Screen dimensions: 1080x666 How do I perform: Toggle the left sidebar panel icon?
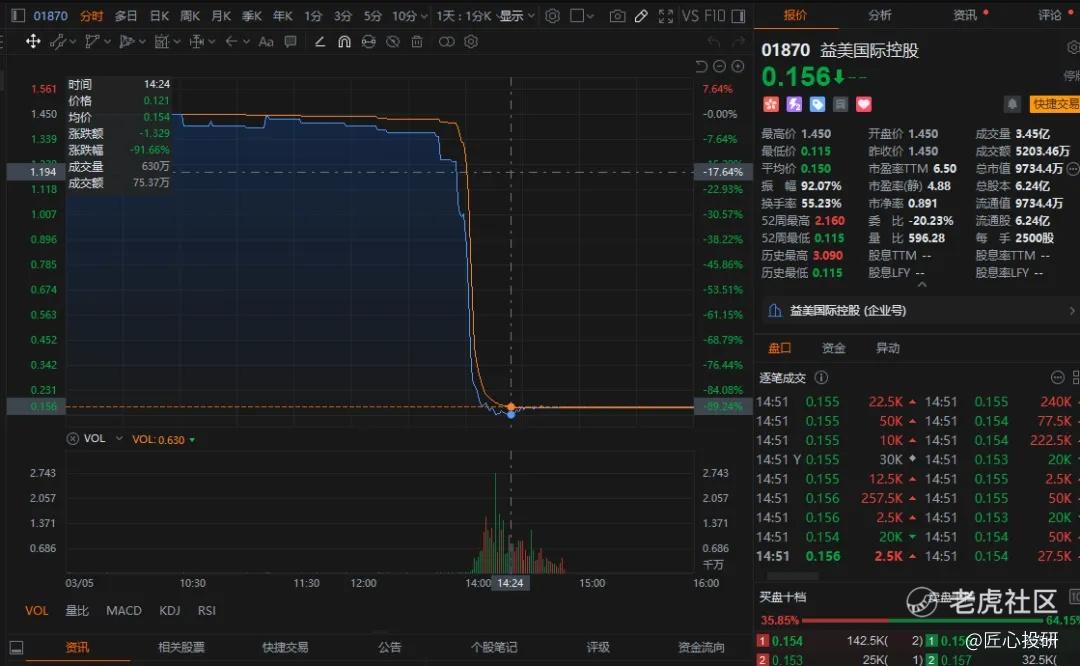(18, 15)
